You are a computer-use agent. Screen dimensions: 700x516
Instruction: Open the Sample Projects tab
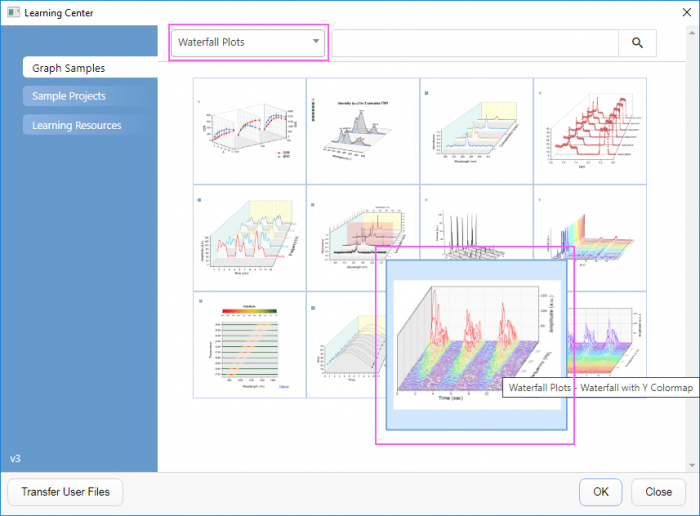[68, 96]
